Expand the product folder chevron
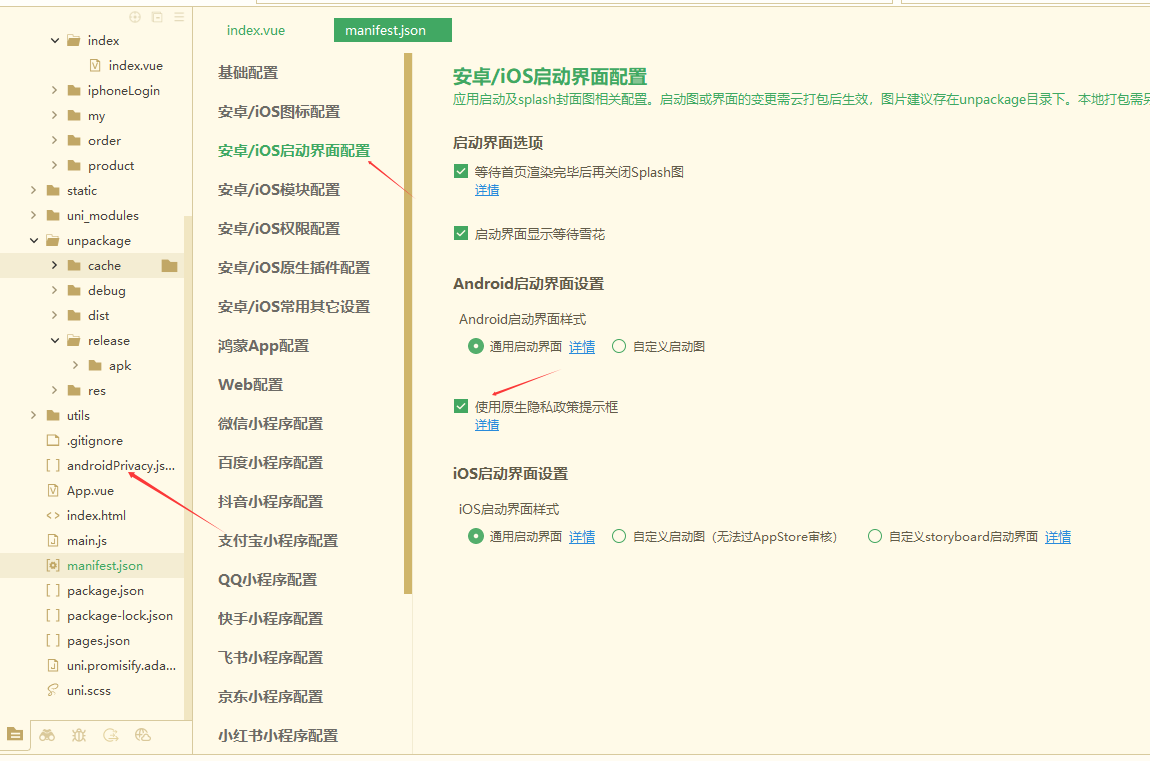Screen dimensions: 1150x761 (54, 165)
